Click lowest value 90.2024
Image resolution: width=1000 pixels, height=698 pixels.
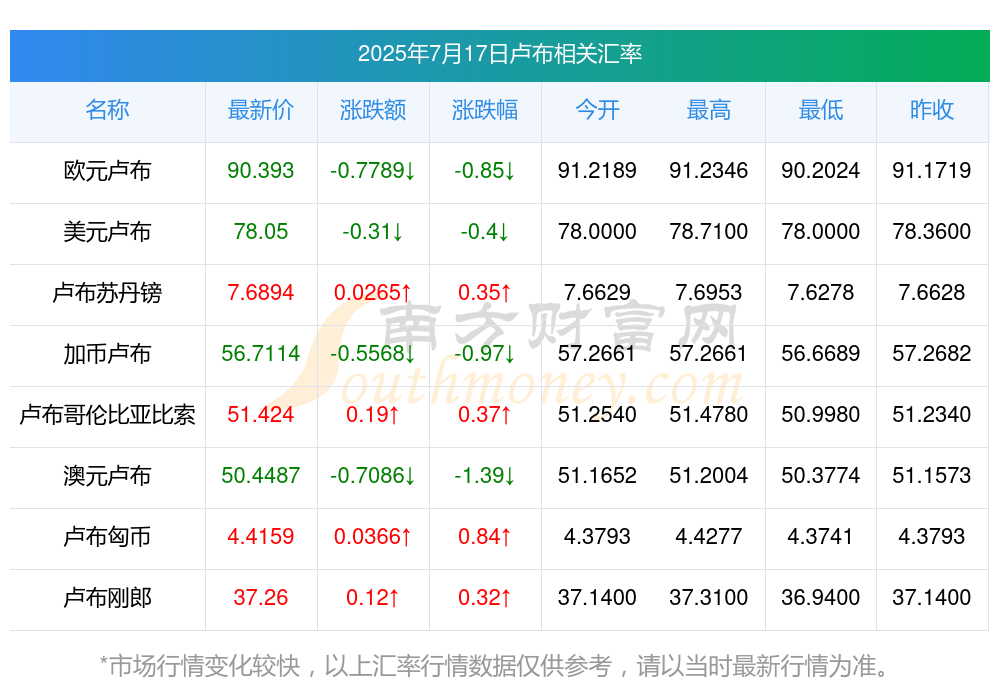tap(821, 170)
